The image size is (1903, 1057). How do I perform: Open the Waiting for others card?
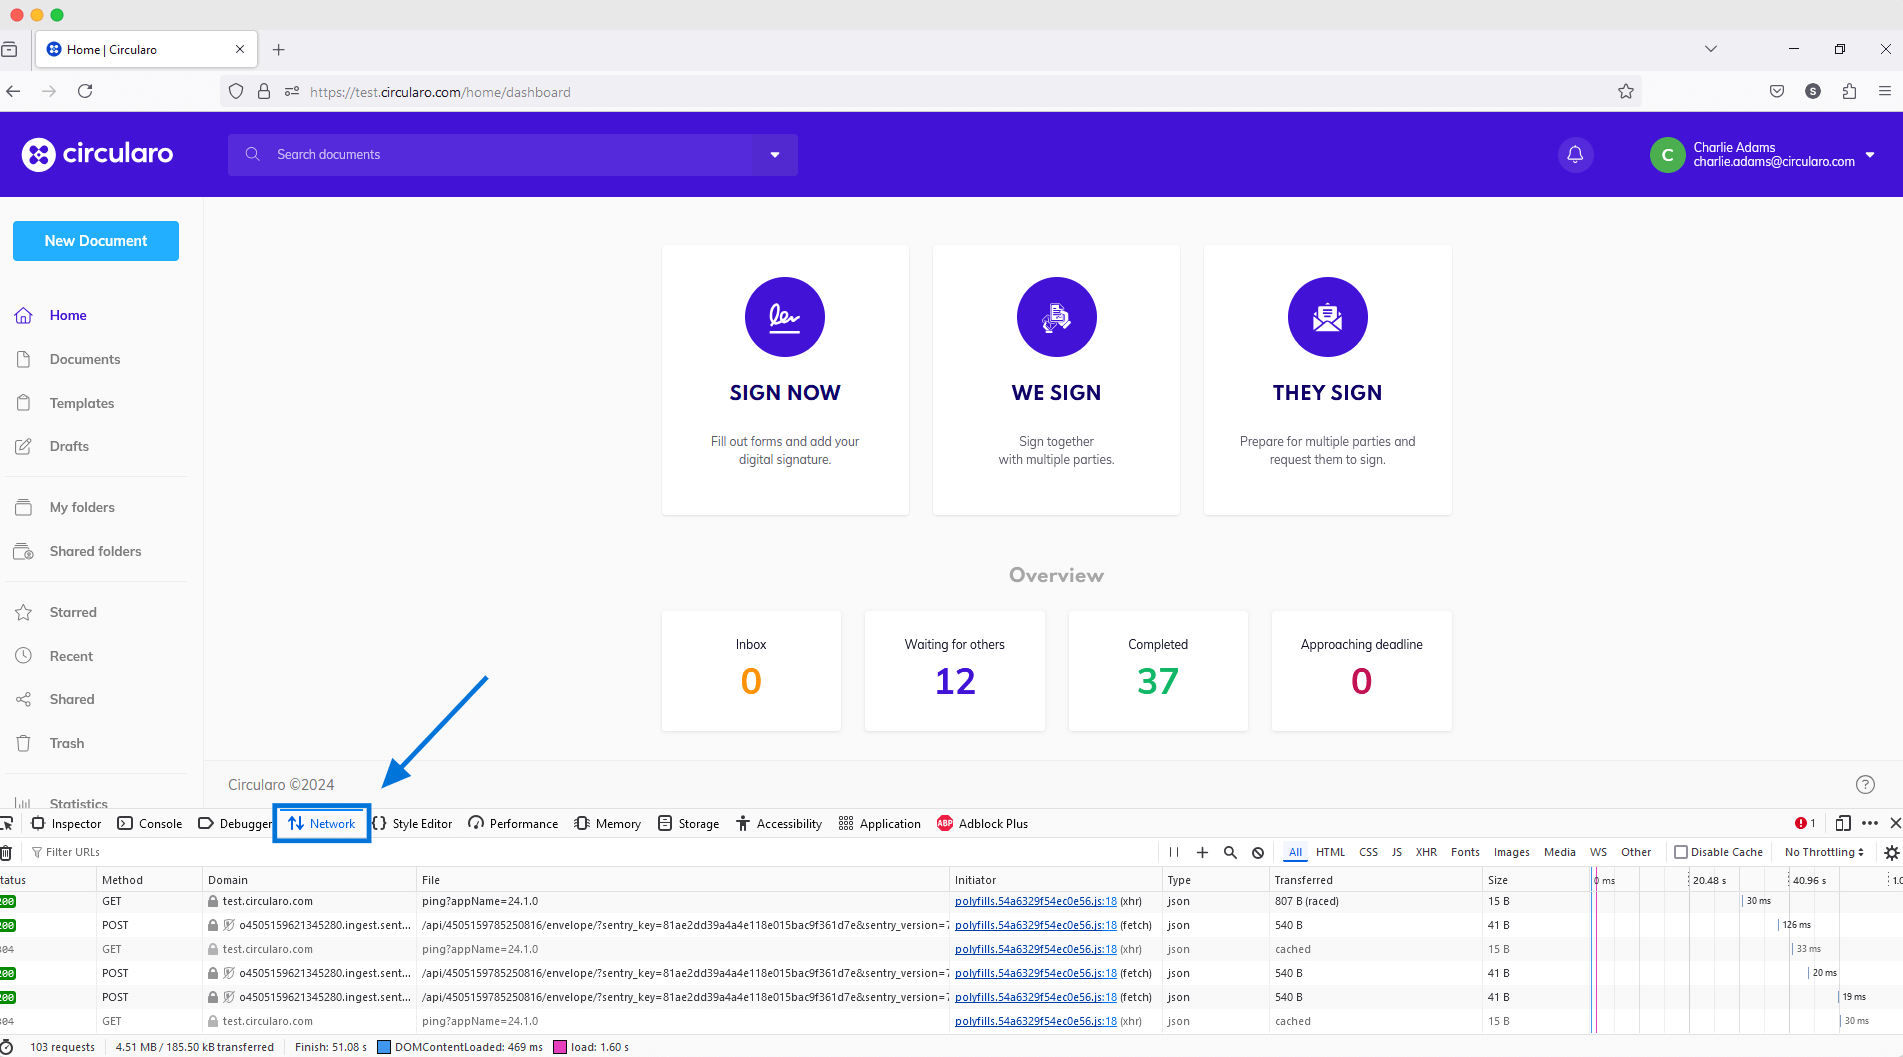point(954,670)
